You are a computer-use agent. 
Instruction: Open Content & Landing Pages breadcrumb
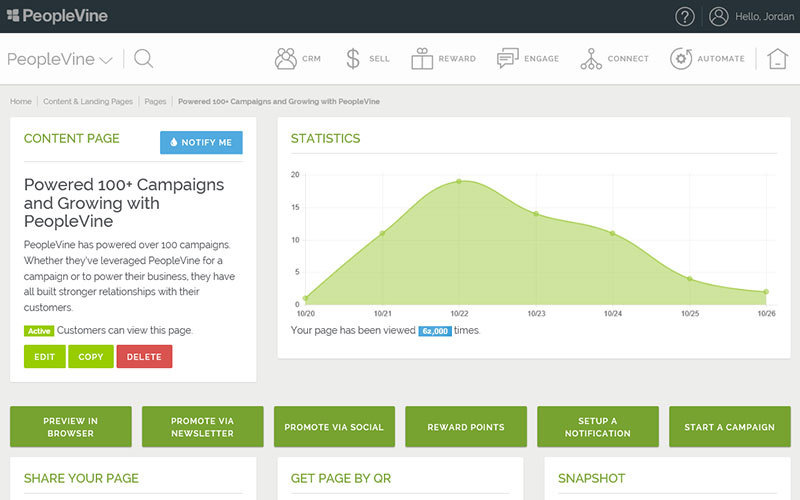coord(88,102)
